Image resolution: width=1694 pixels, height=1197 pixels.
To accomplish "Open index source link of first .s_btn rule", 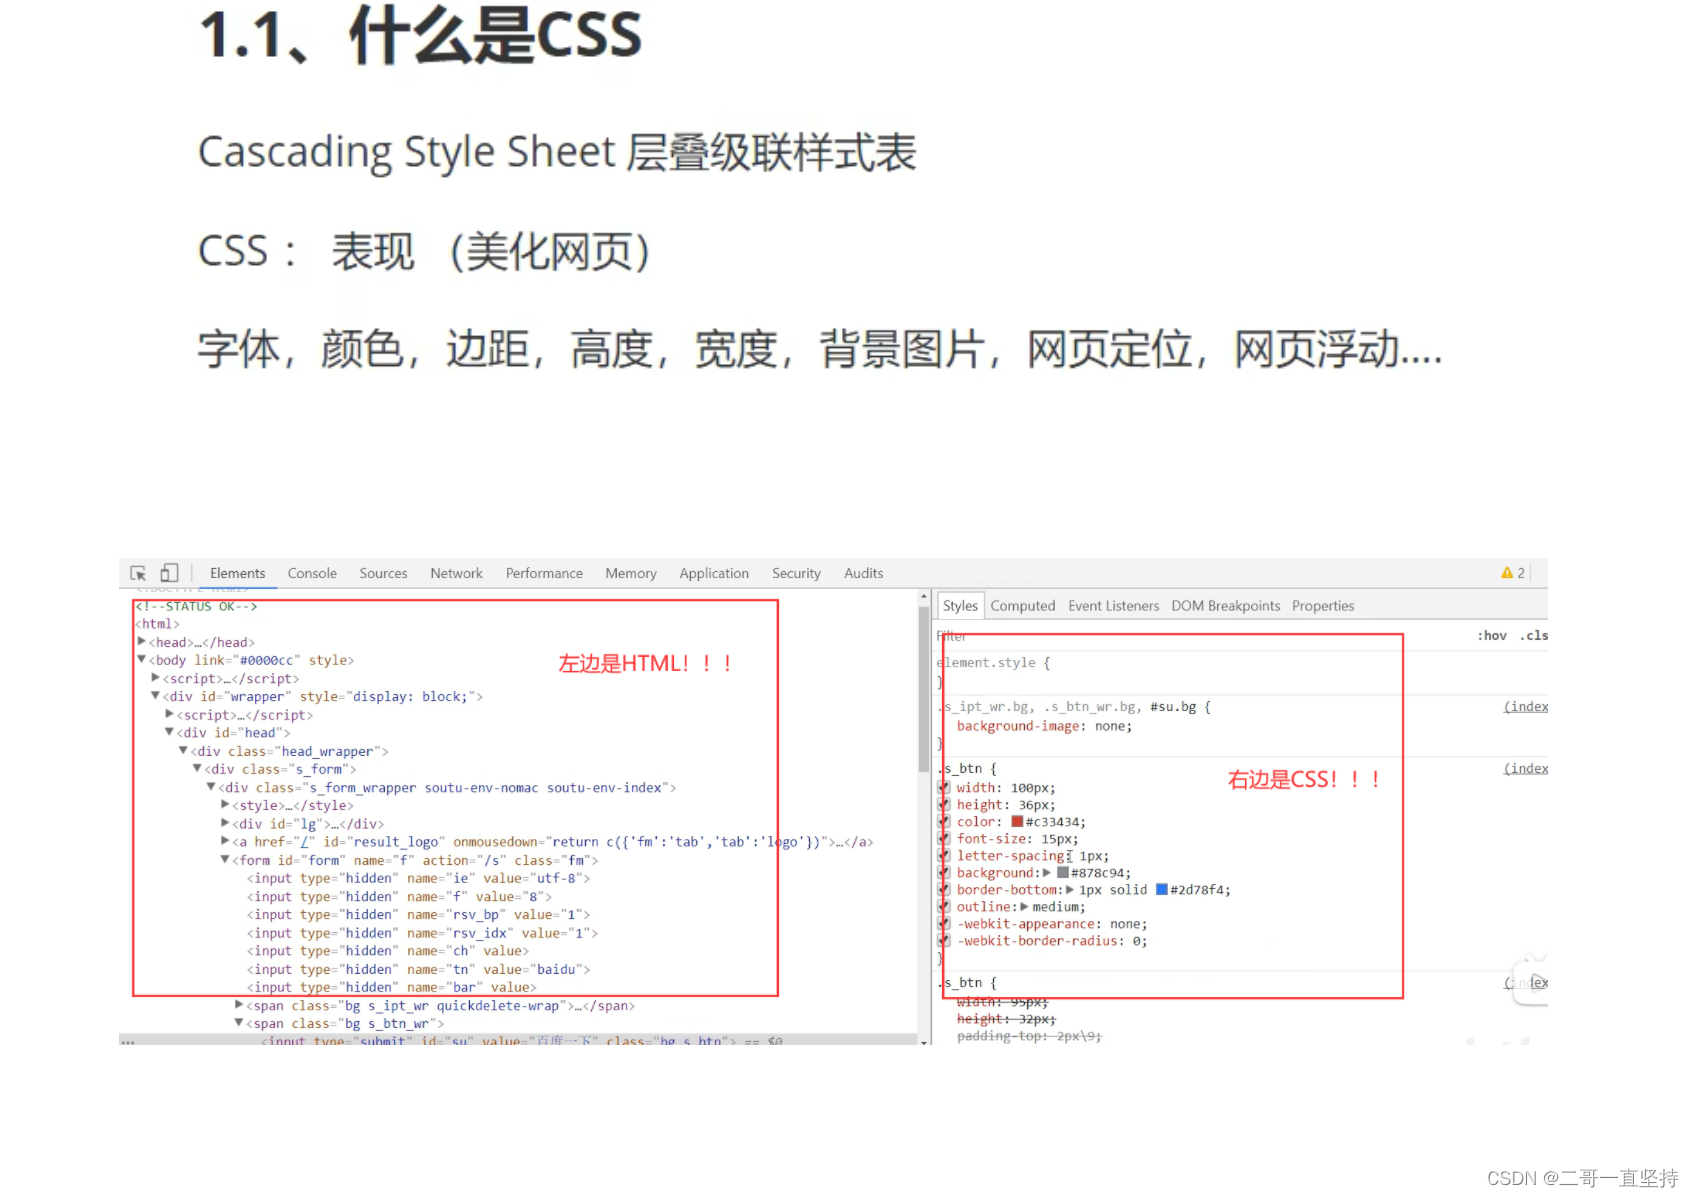I will (1526, 769).
